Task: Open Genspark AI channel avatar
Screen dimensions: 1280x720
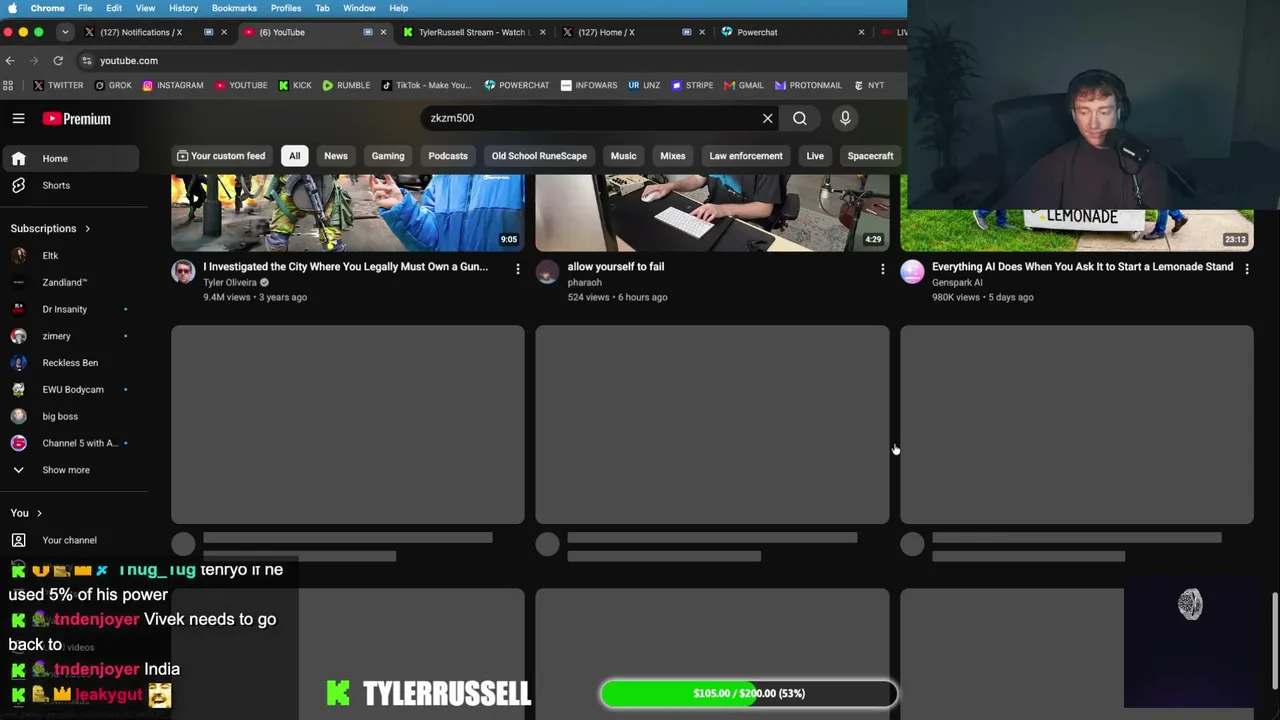Action: [x=912, y=272]
